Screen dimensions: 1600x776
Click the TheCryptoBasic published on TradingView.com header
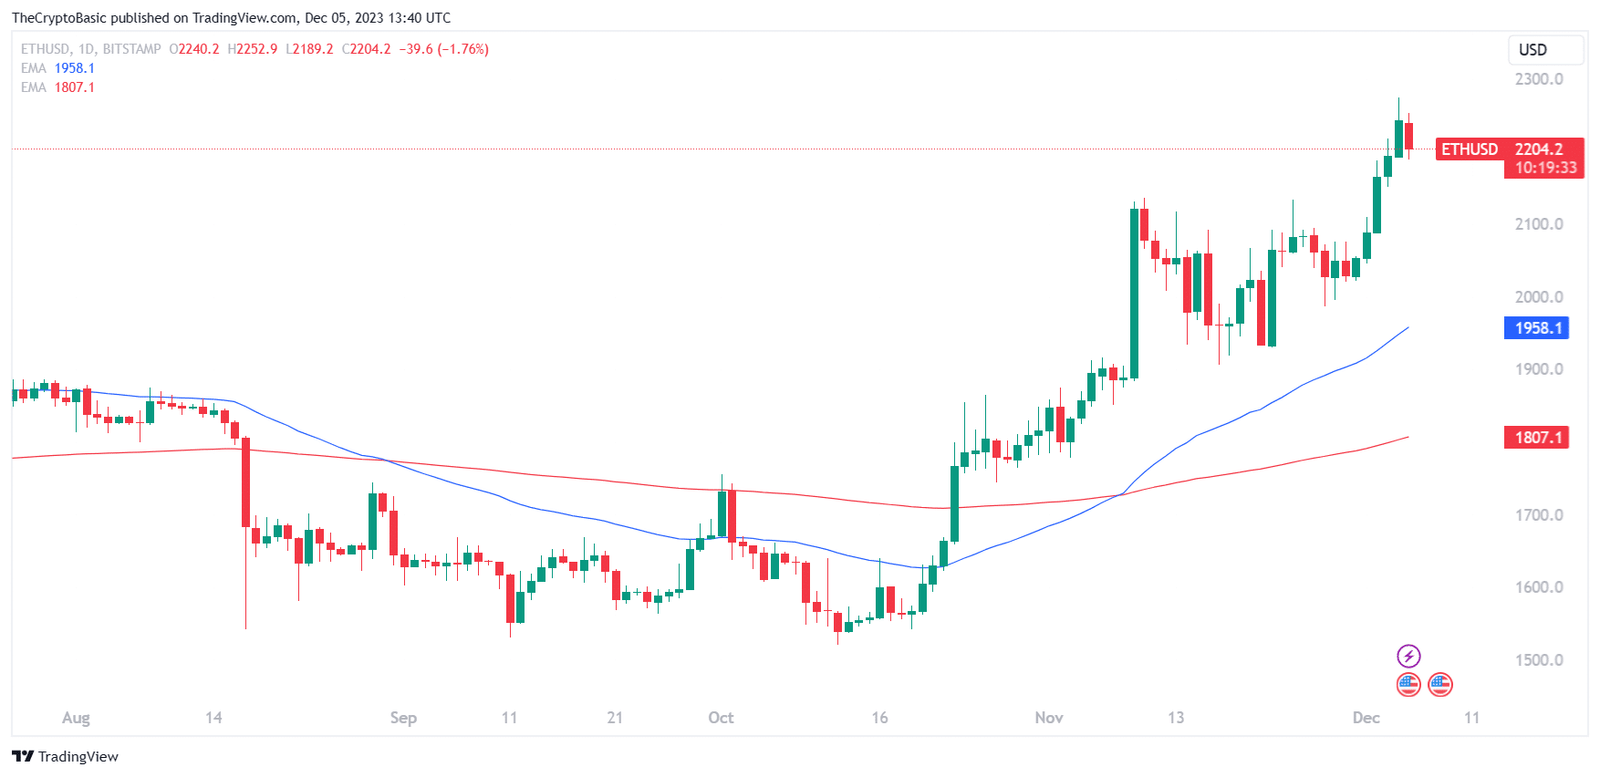(231, 18)
